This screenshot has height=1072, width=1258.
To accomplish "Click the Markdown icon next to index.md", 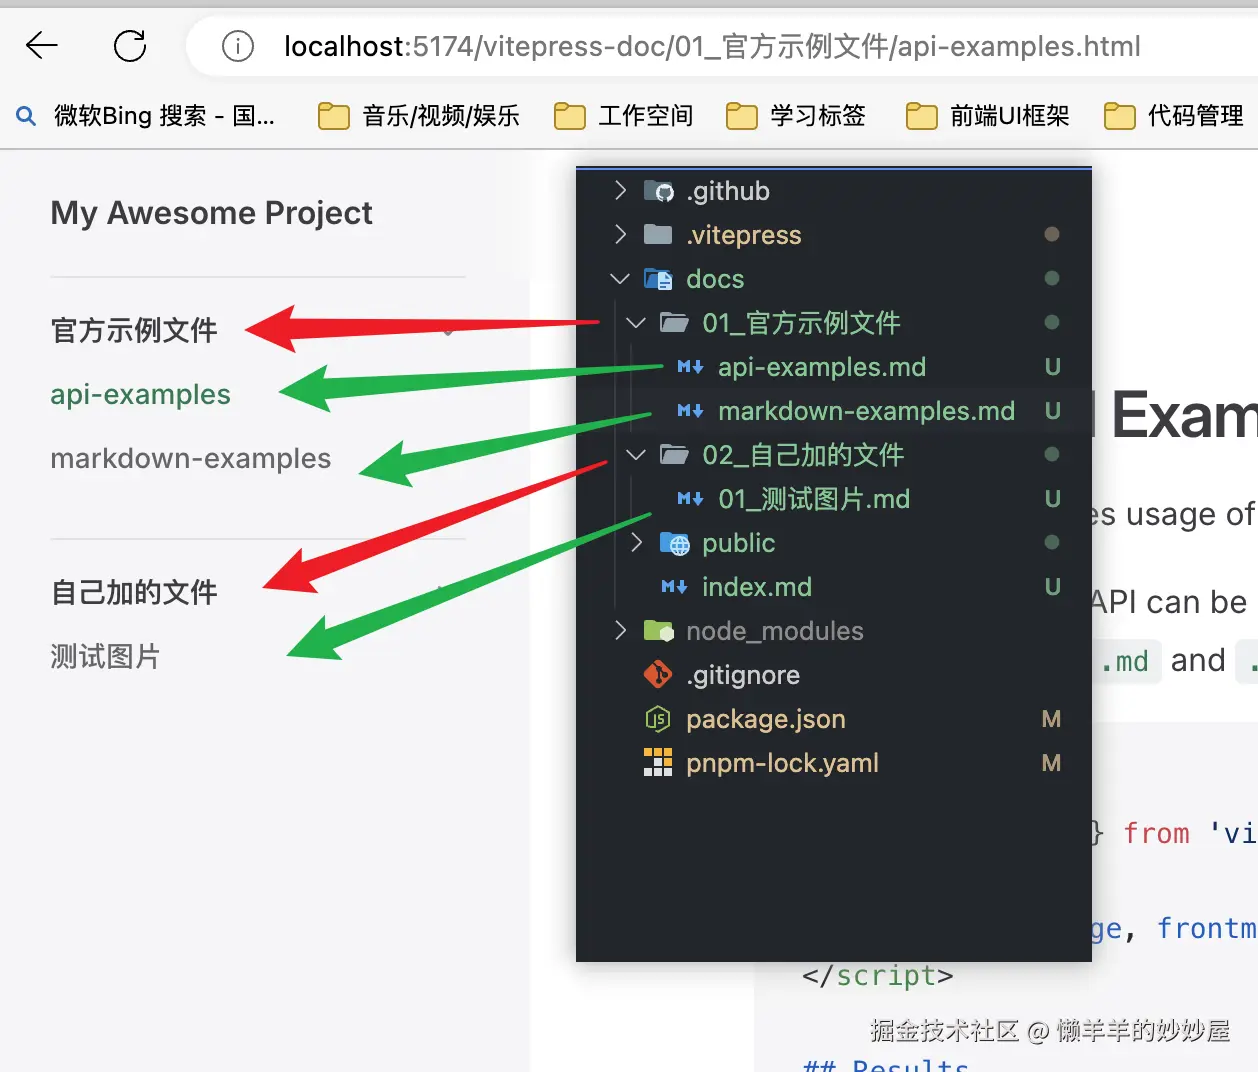I will (x=674, y=587).
